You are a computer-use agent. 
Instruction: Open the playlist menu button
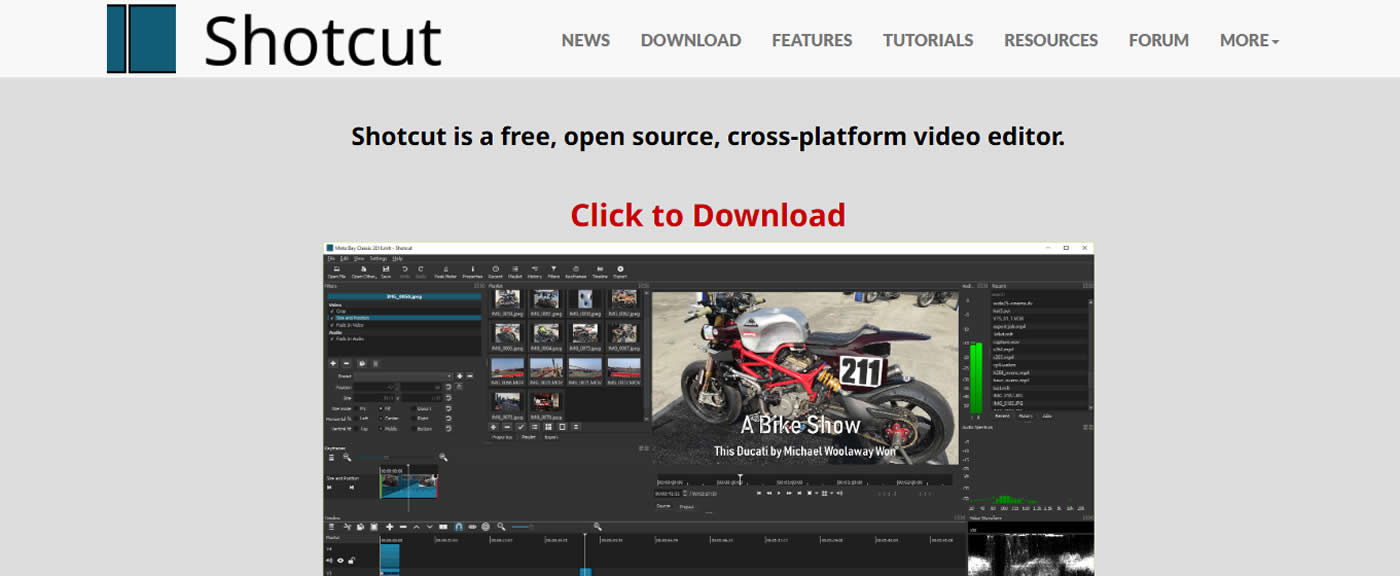(x=576, y=427)
